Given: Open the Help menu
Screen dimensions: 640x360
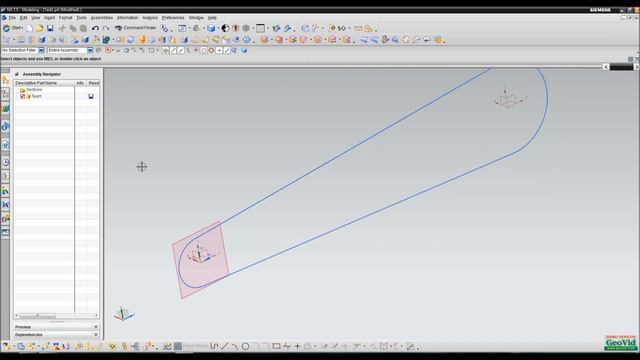Looking at the screenshot, I should [x=212, y=18].
